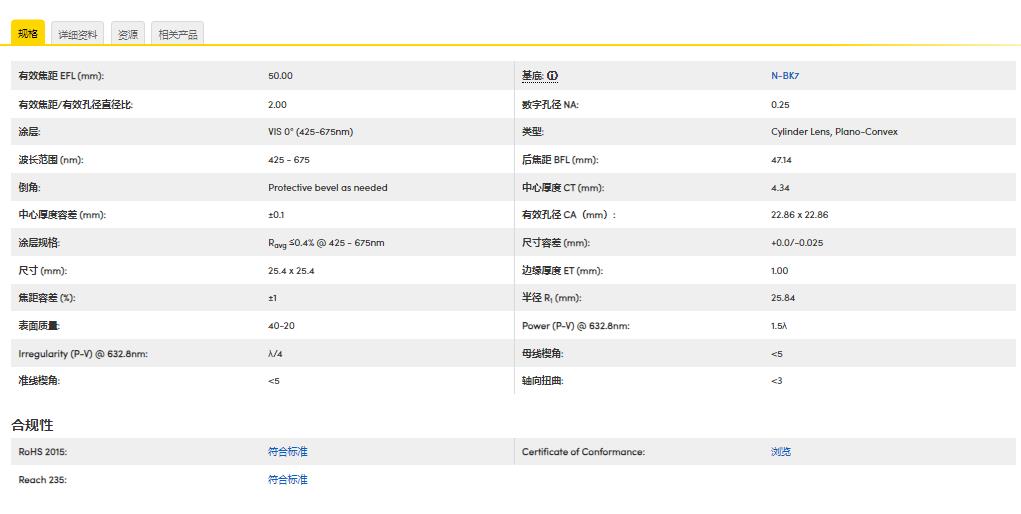The image size is (1021, 514).
Task: Click 'Cylinder Lens, Plano-Convex' type value
Action: 834,132
